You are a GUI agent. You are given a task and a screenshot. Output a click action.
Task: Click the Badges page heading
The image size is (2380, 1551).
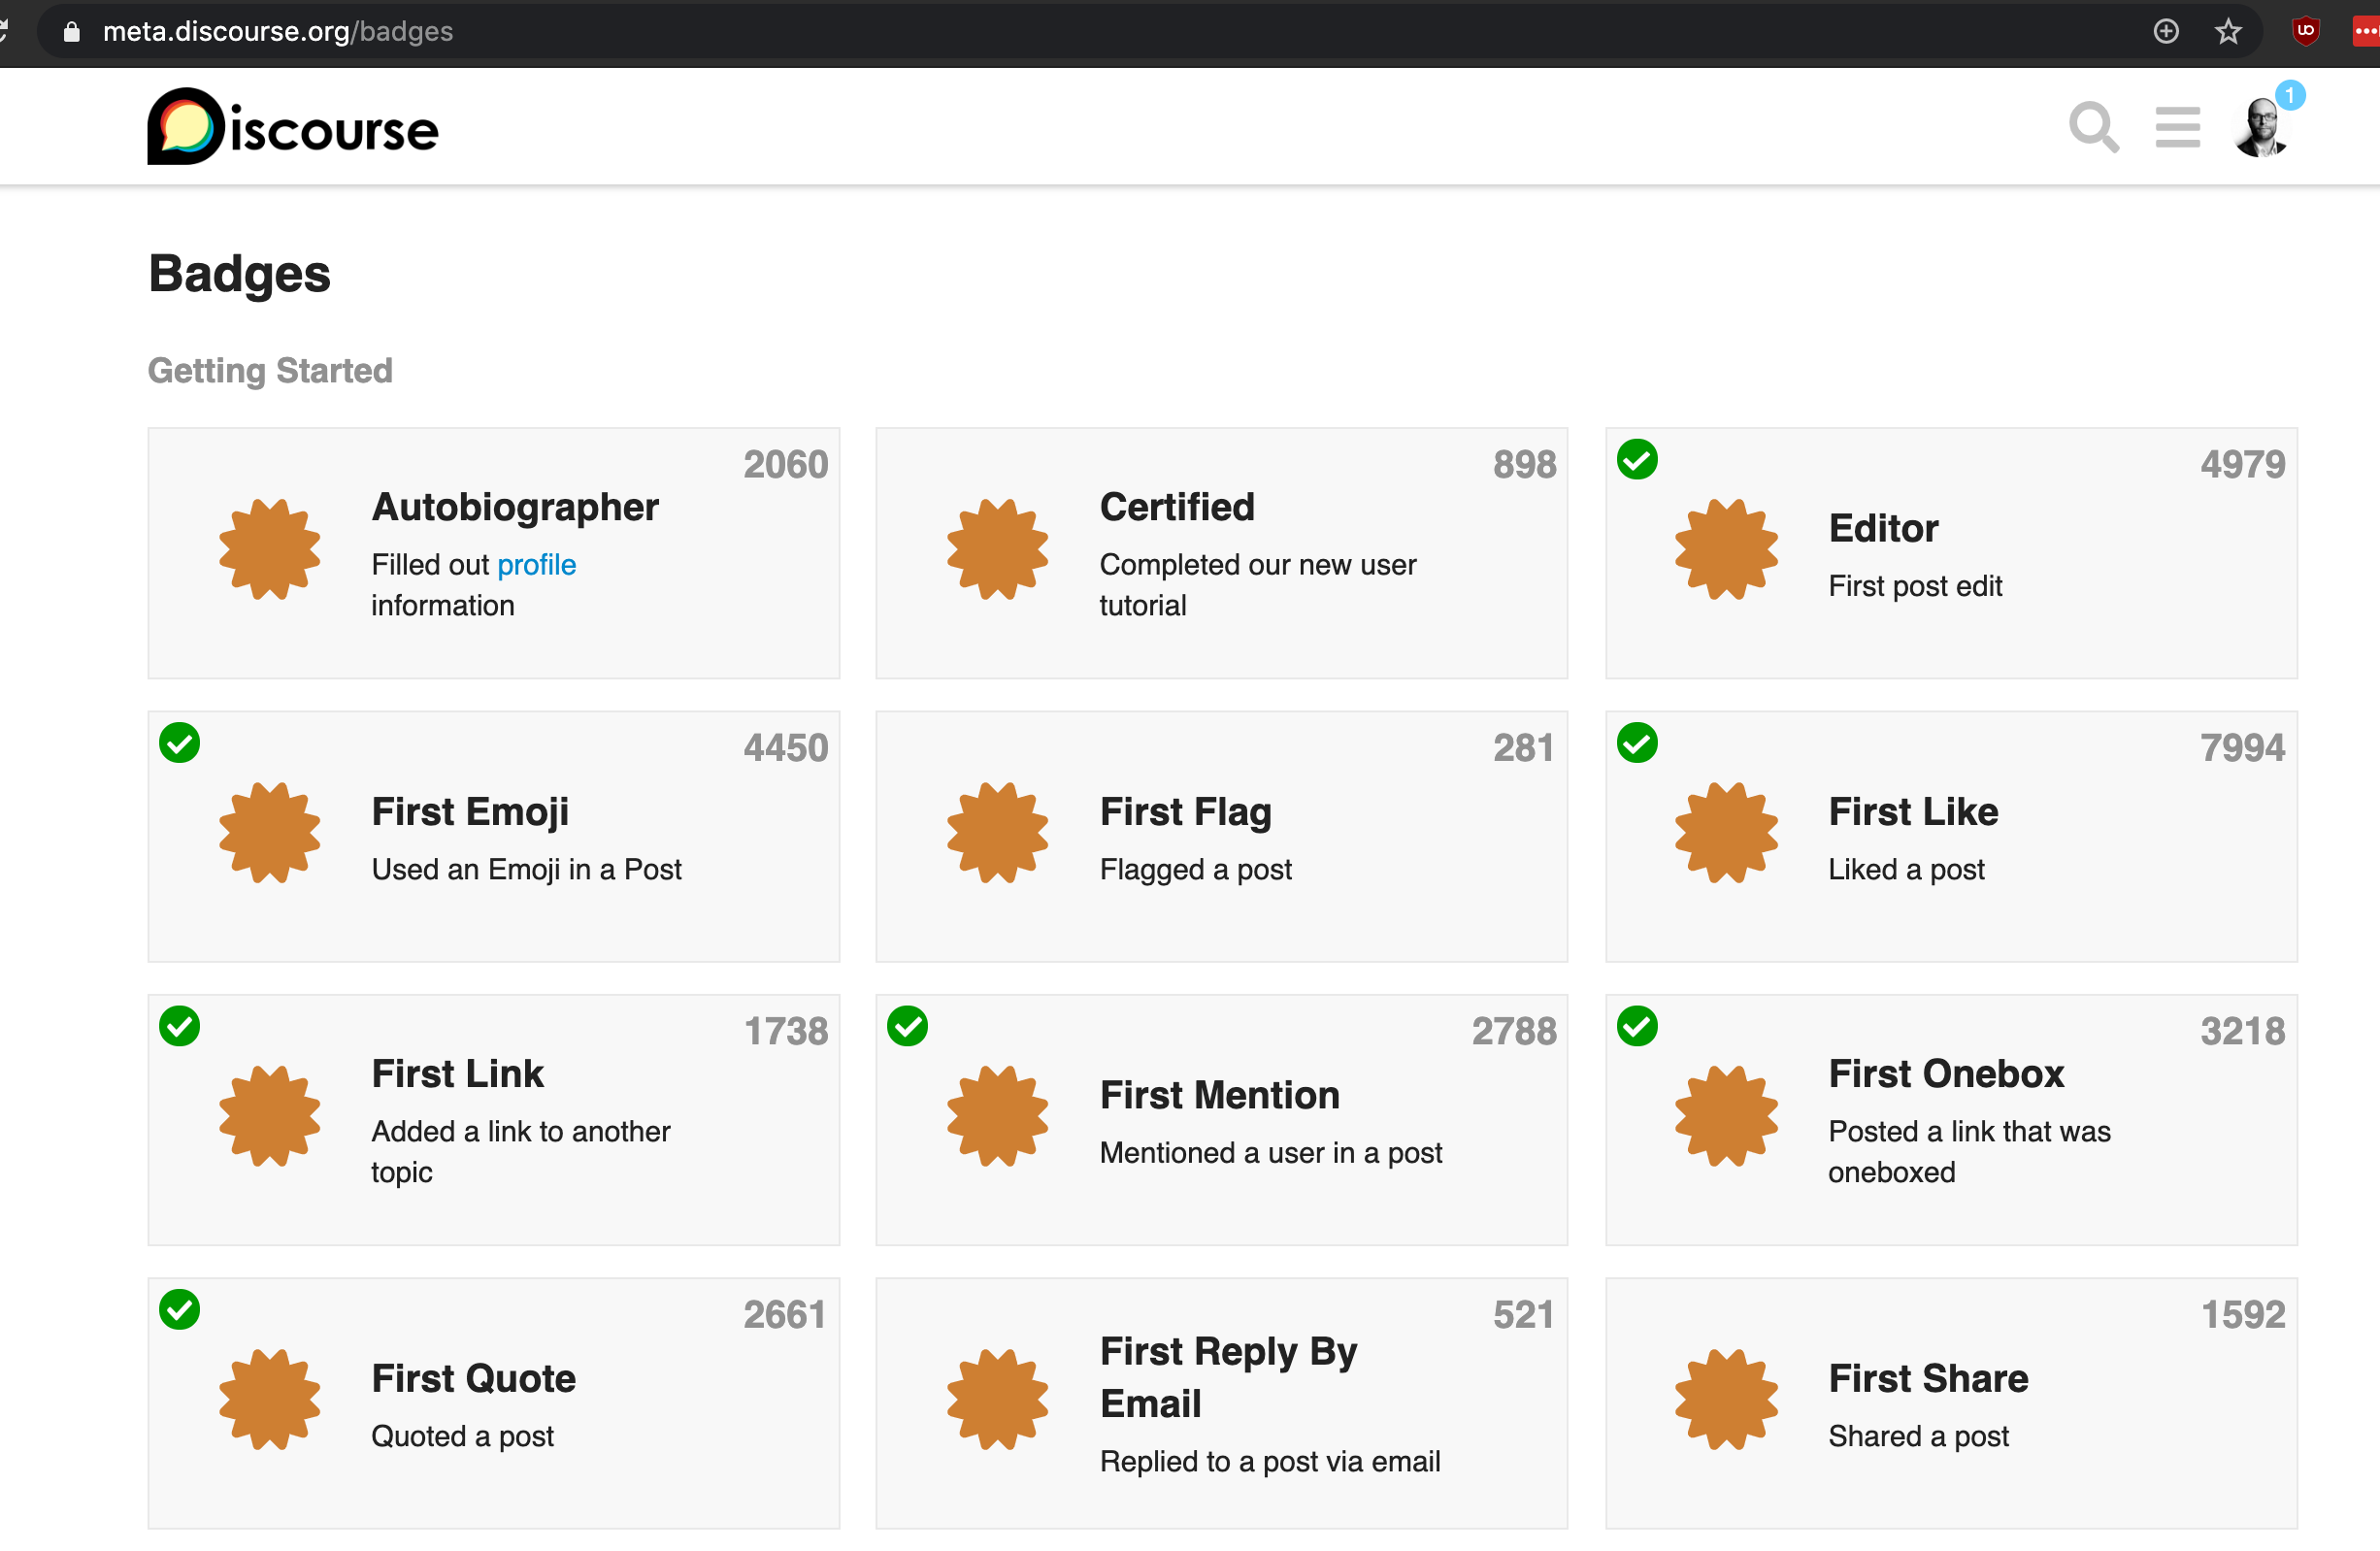239,274
